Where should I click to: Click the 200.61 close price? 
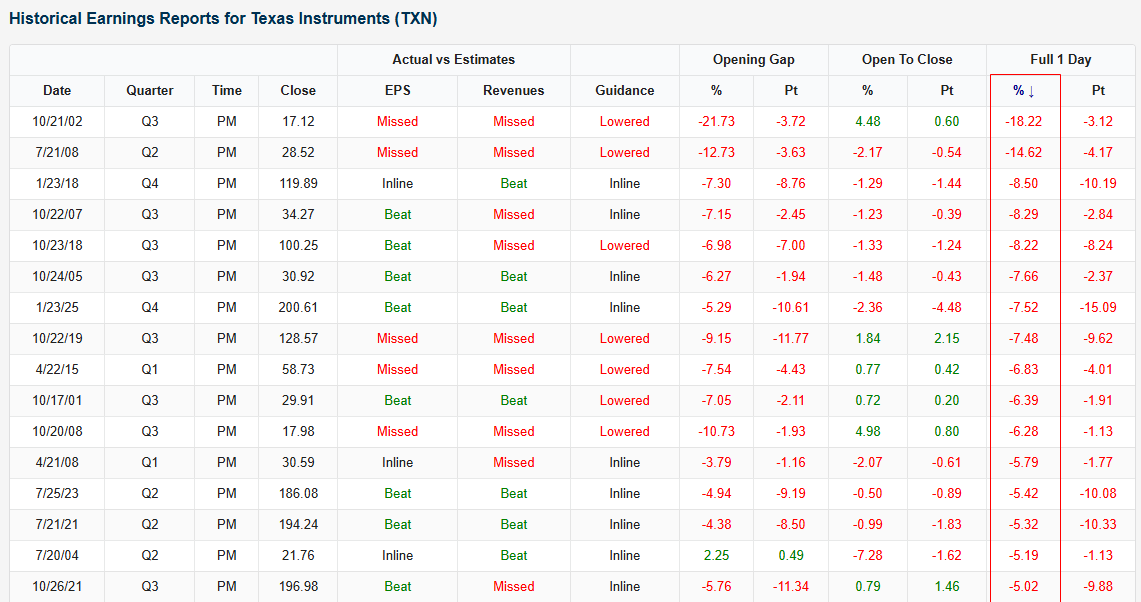point(298,307)
